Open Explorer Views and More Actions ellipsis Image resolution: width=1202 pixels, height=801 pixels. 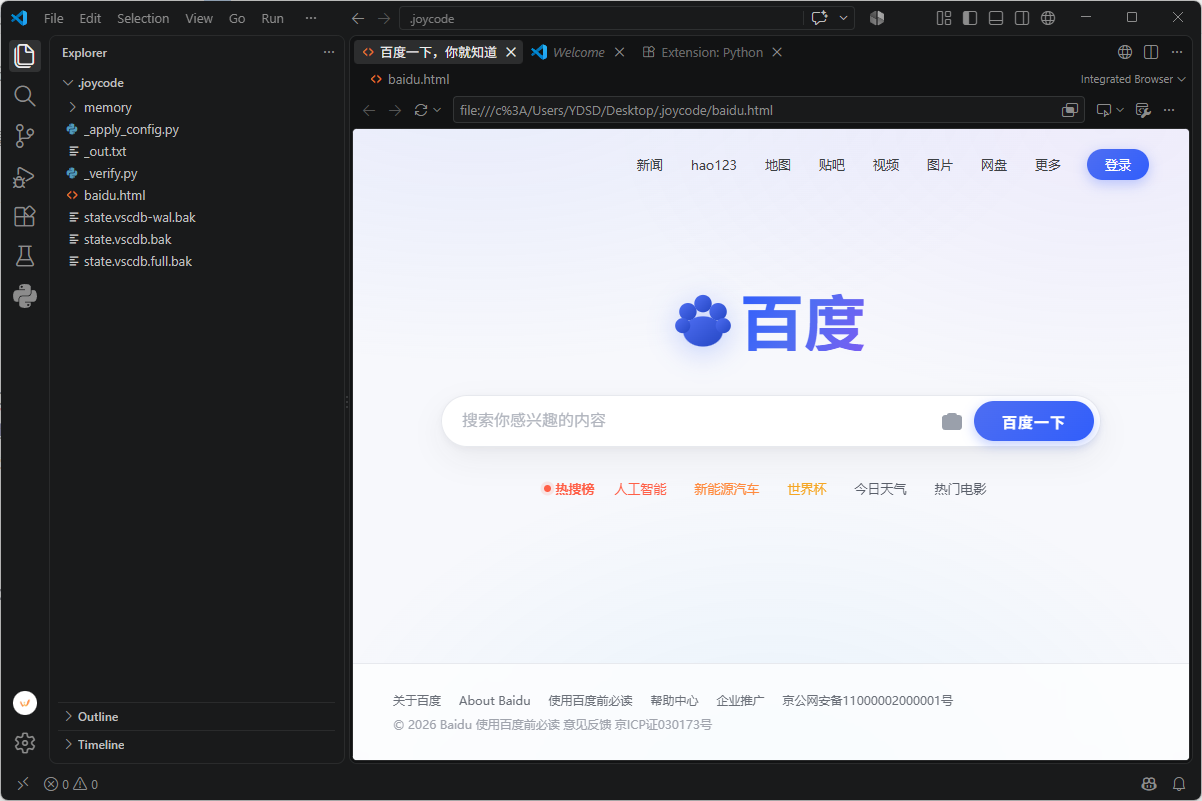tap(329, 52)
